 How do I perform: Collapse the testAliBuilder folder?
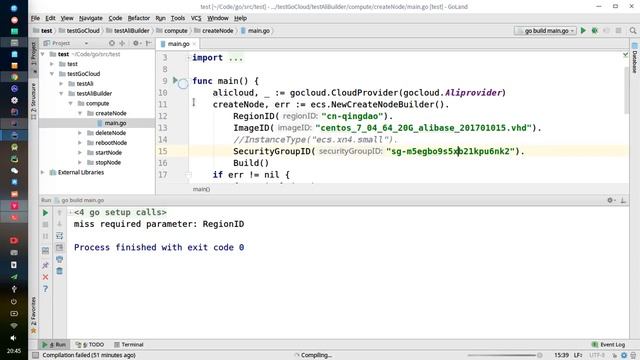pos(61,93)
